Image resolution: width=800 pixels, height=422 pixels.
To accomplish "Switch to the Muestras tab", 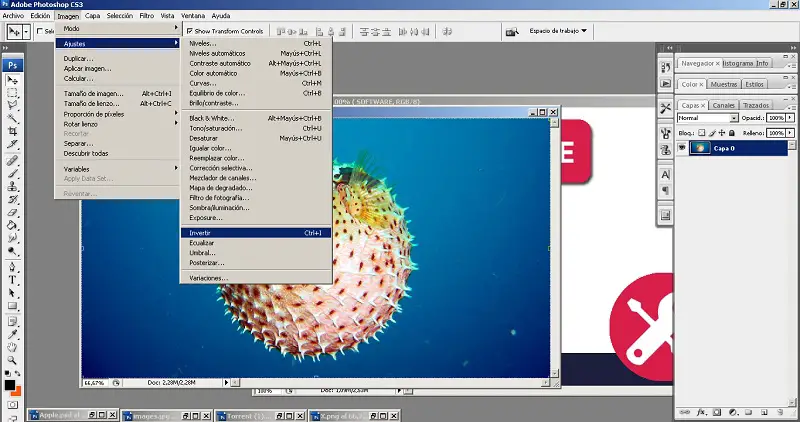I will coord(723,84).
